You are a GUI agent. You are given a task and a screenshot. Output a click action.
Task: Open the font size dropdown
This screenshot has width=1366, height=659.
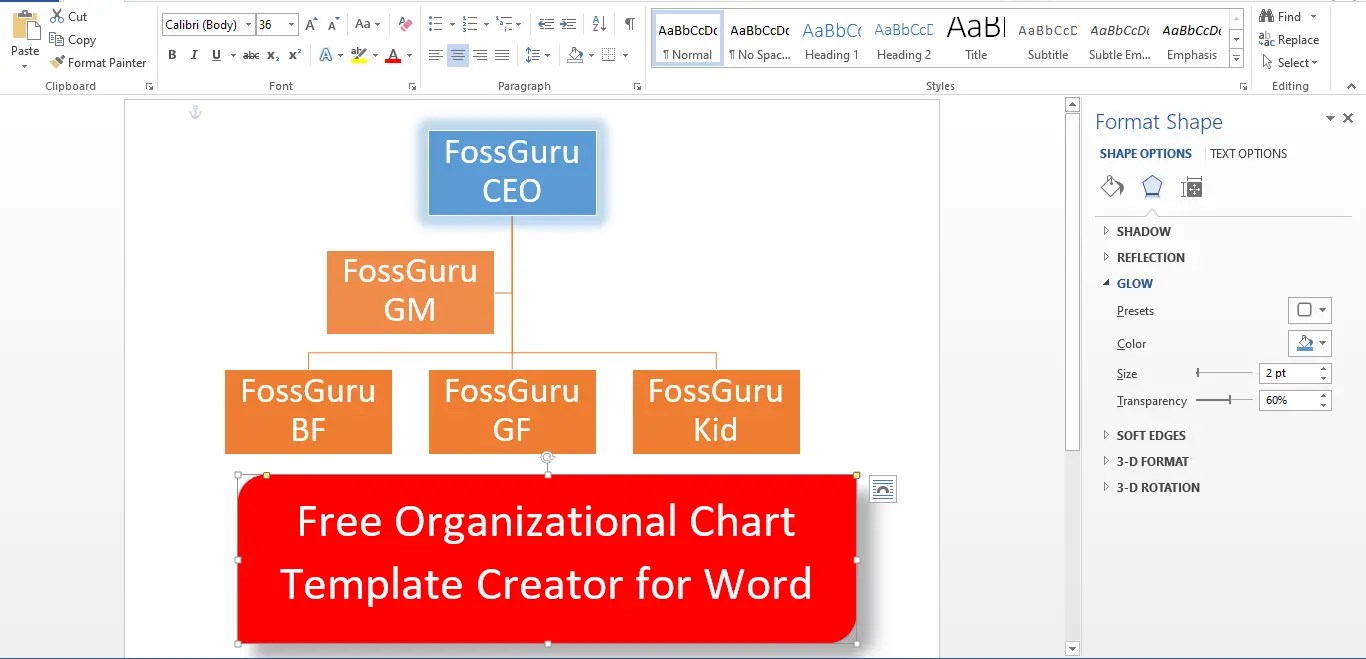point(293,24)
